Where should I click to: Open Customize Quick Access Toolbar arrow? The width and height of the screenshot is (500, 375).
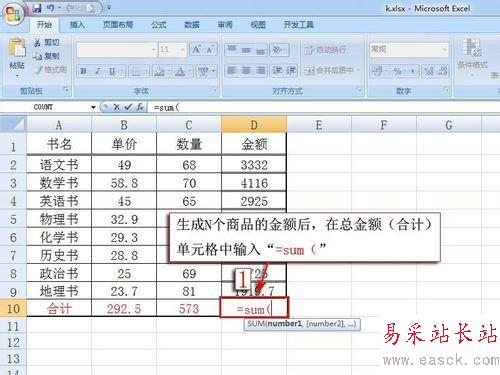[109, 7]
